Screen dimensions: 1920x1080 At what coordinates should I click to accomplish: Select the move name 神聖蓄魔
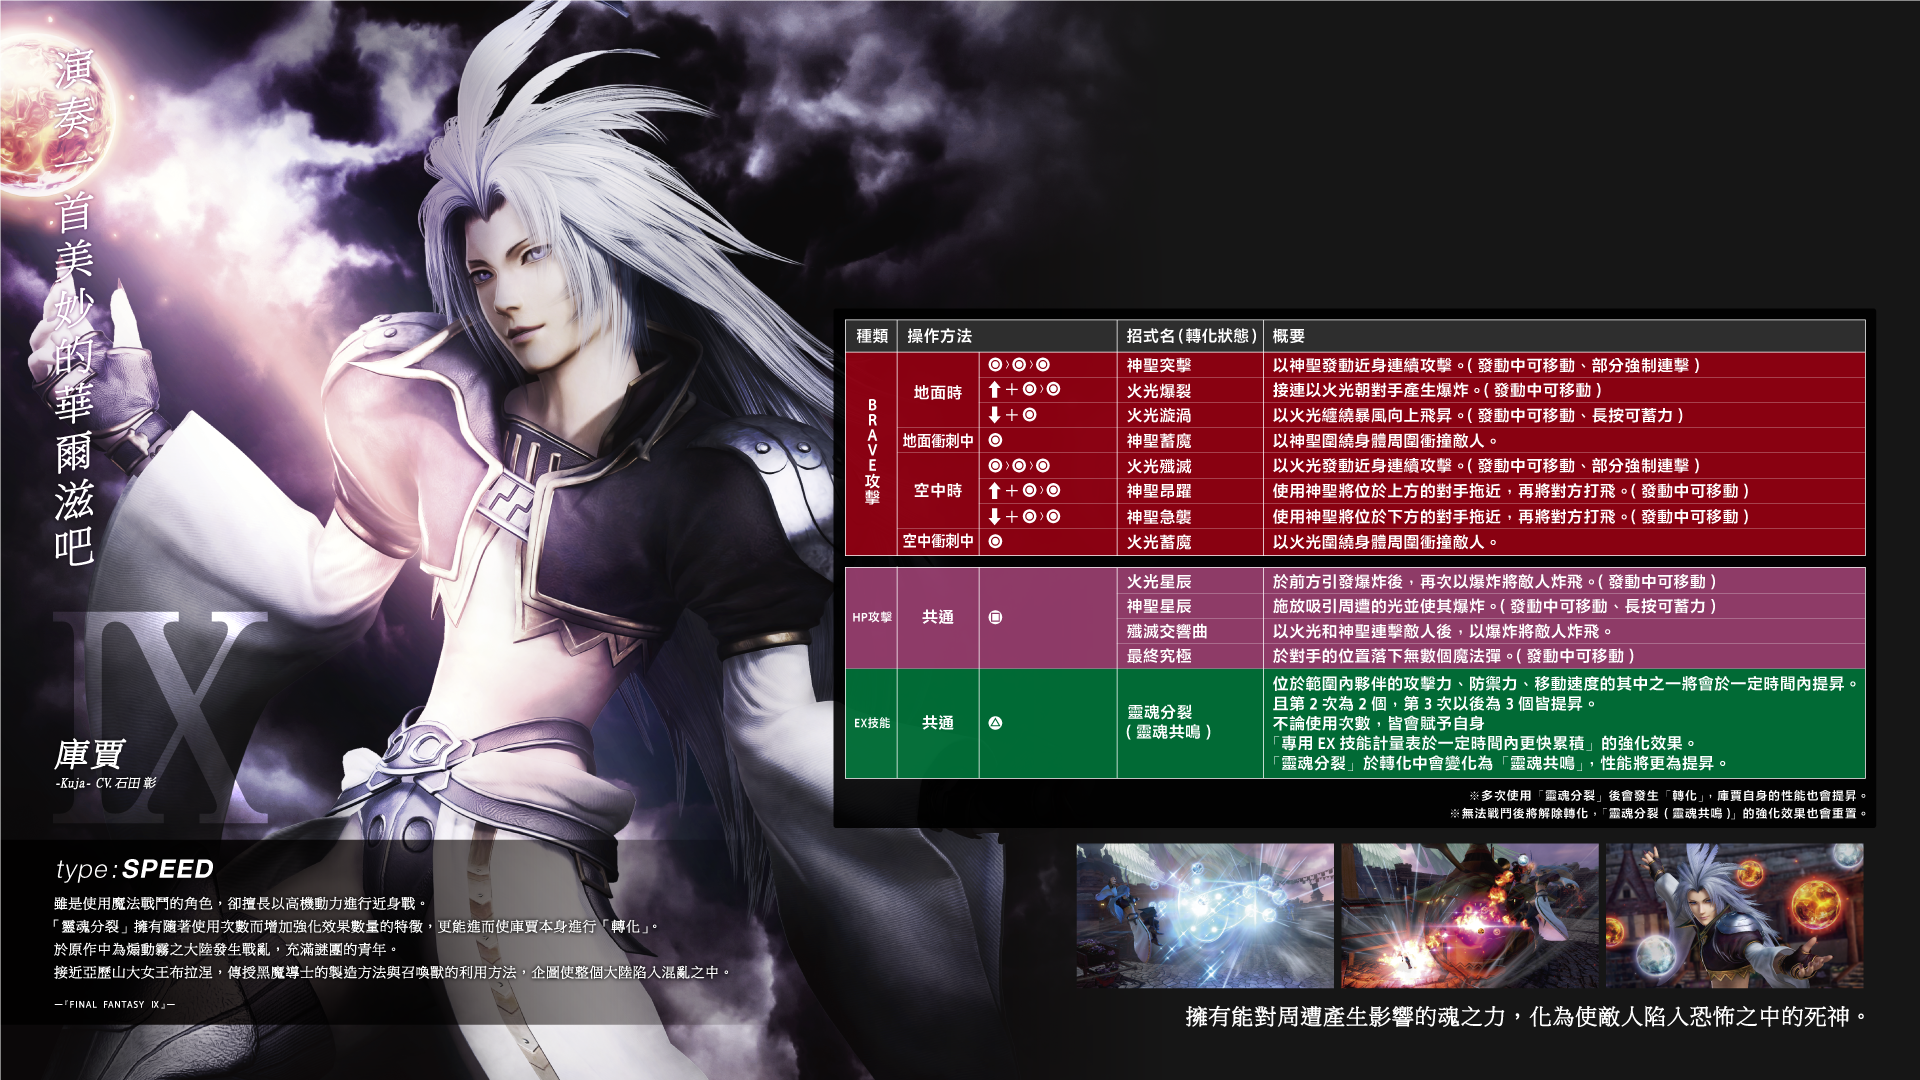point(1159,440)
